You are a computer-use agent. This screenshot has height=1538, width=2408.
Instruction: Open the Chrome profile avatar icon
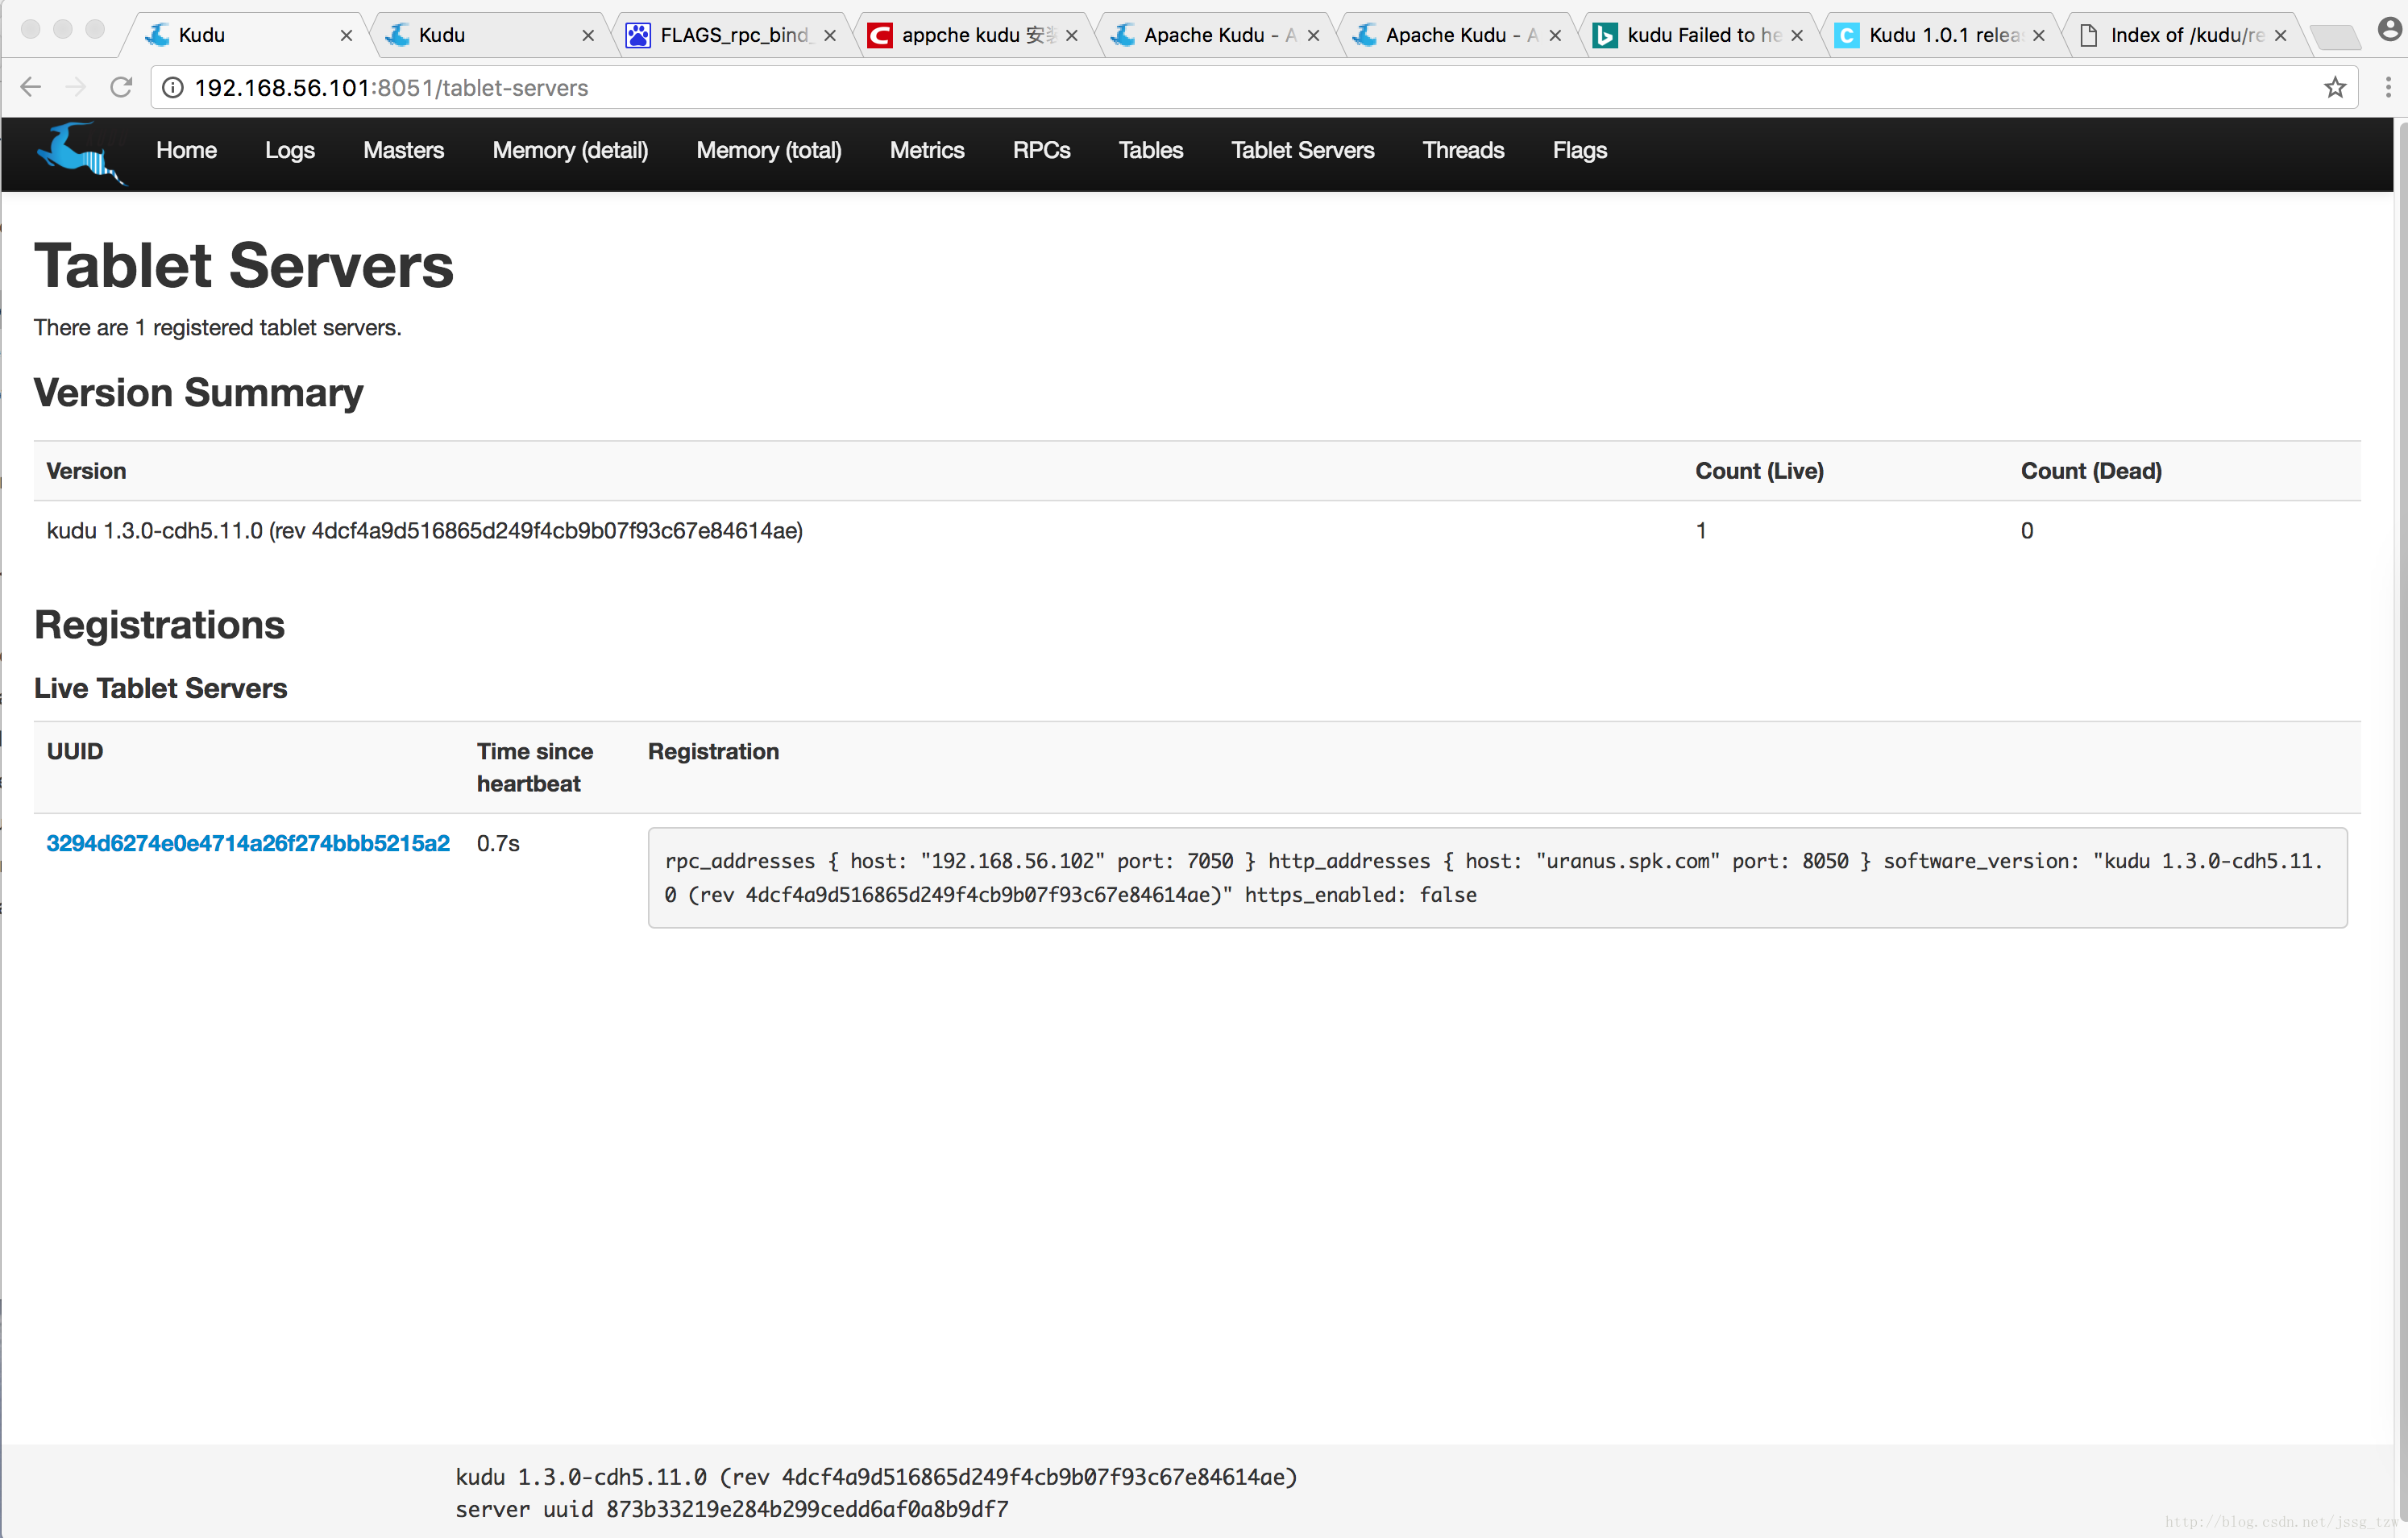click(x=2390, y=30)
